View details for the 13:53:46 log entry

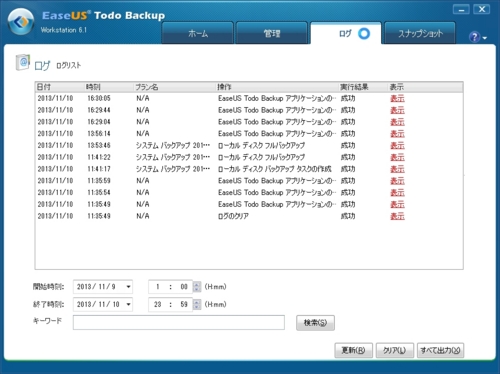coord(397,145)
